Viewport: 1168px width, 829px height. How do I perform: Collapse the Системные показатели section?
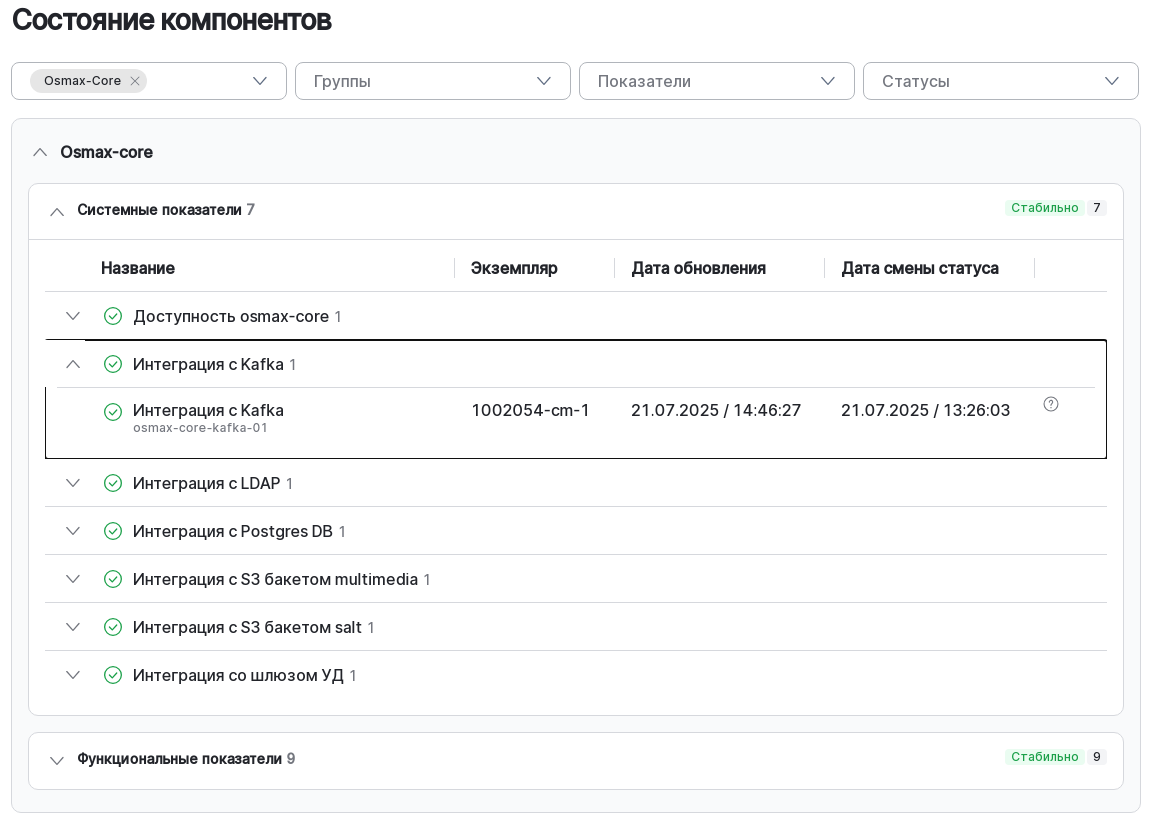[x=57, y=211]
